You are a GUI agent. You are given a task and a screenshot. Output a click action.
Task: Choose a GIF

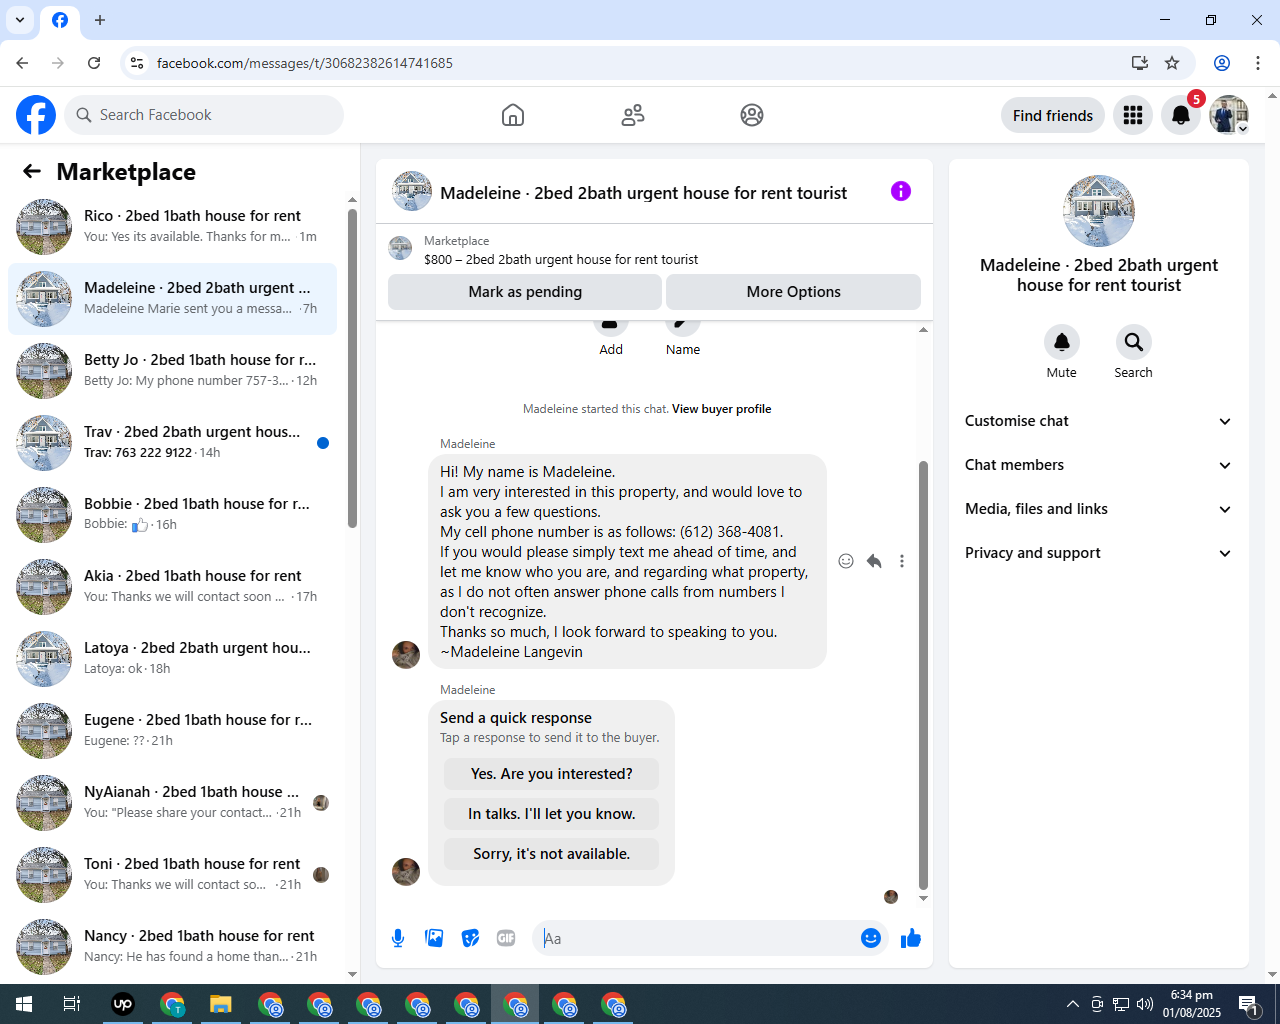point(506,938)
